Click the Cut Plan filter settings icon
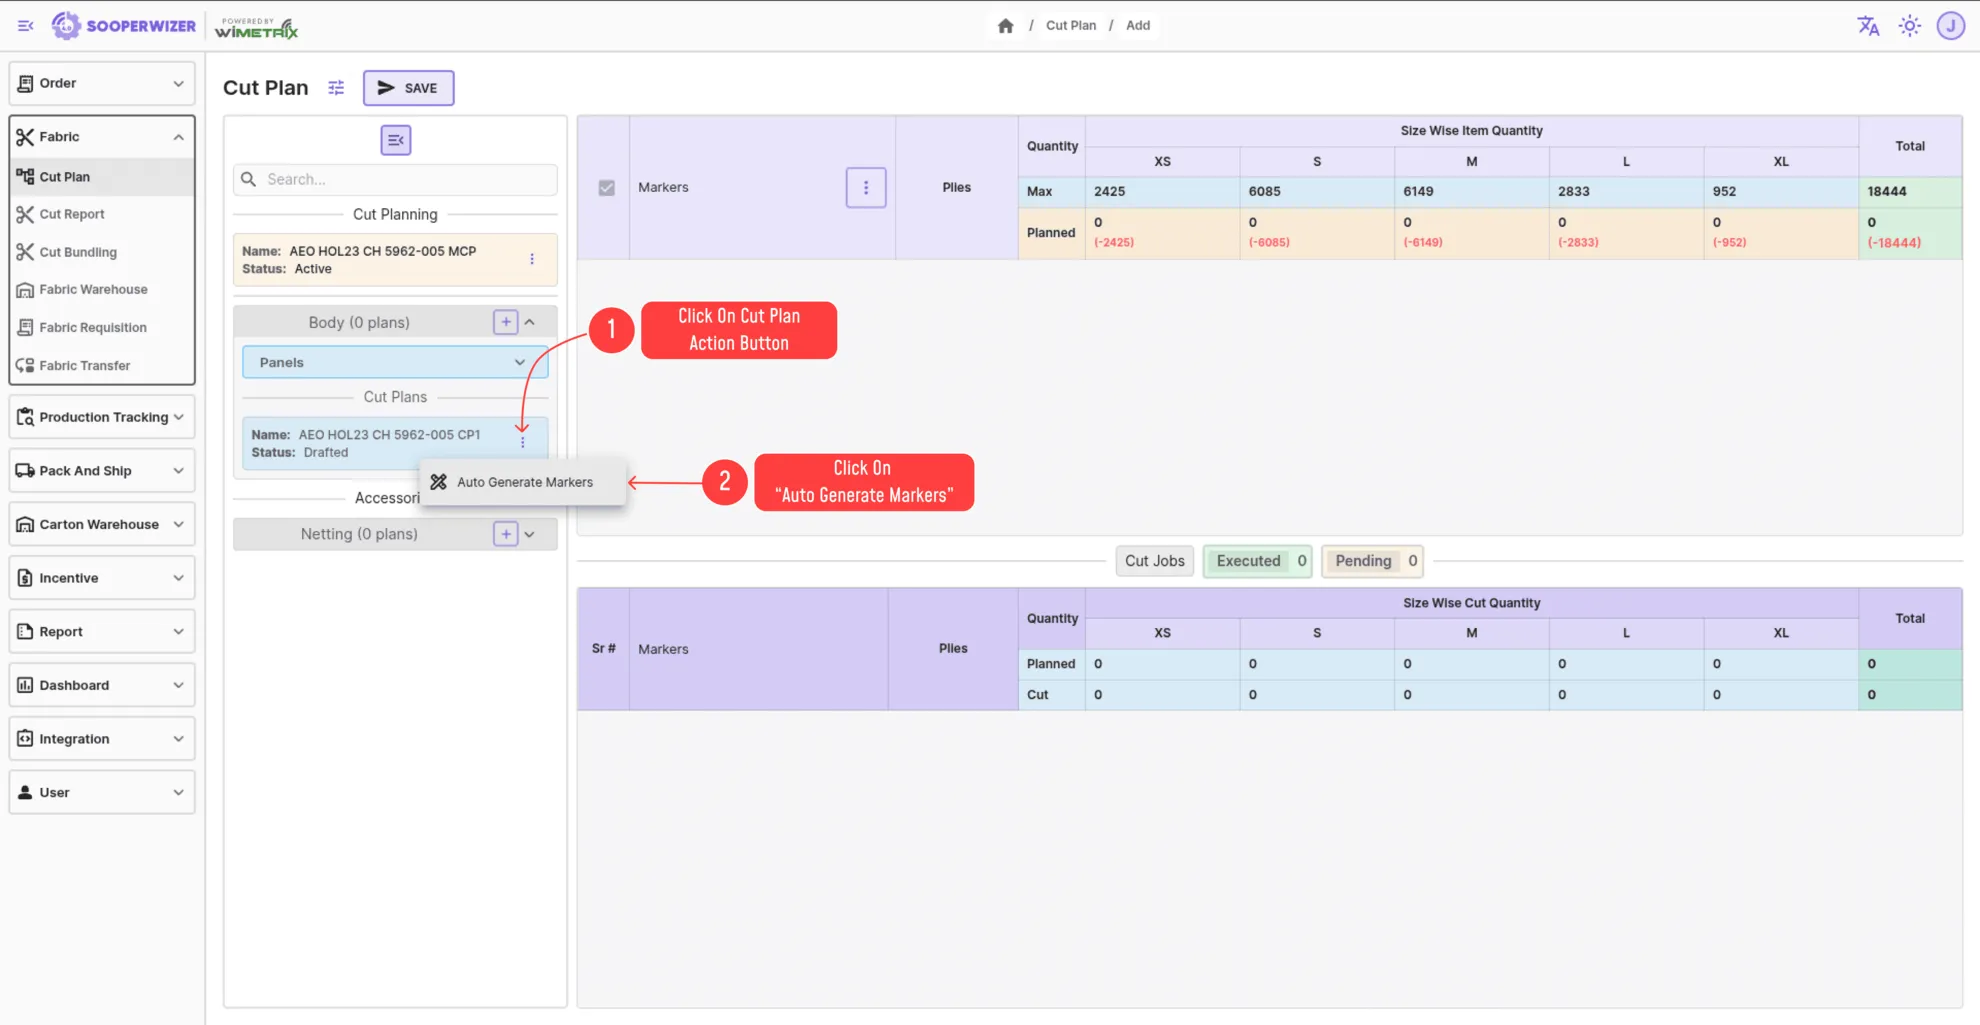This screenshot has height=1025, width=1980. click(336, 88)
